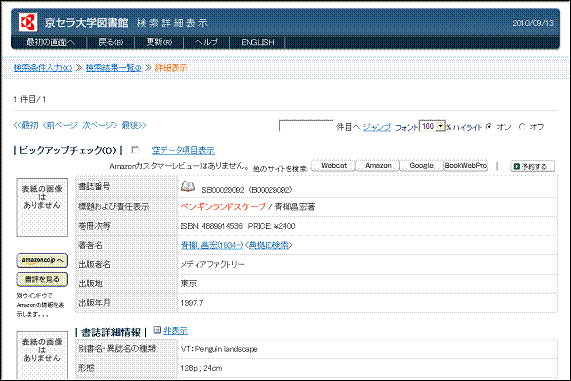Image resolution: width=571 pixels, height=381 pixels.
Task: Click the amazon.co.jp button
Action: coord(42,260)
